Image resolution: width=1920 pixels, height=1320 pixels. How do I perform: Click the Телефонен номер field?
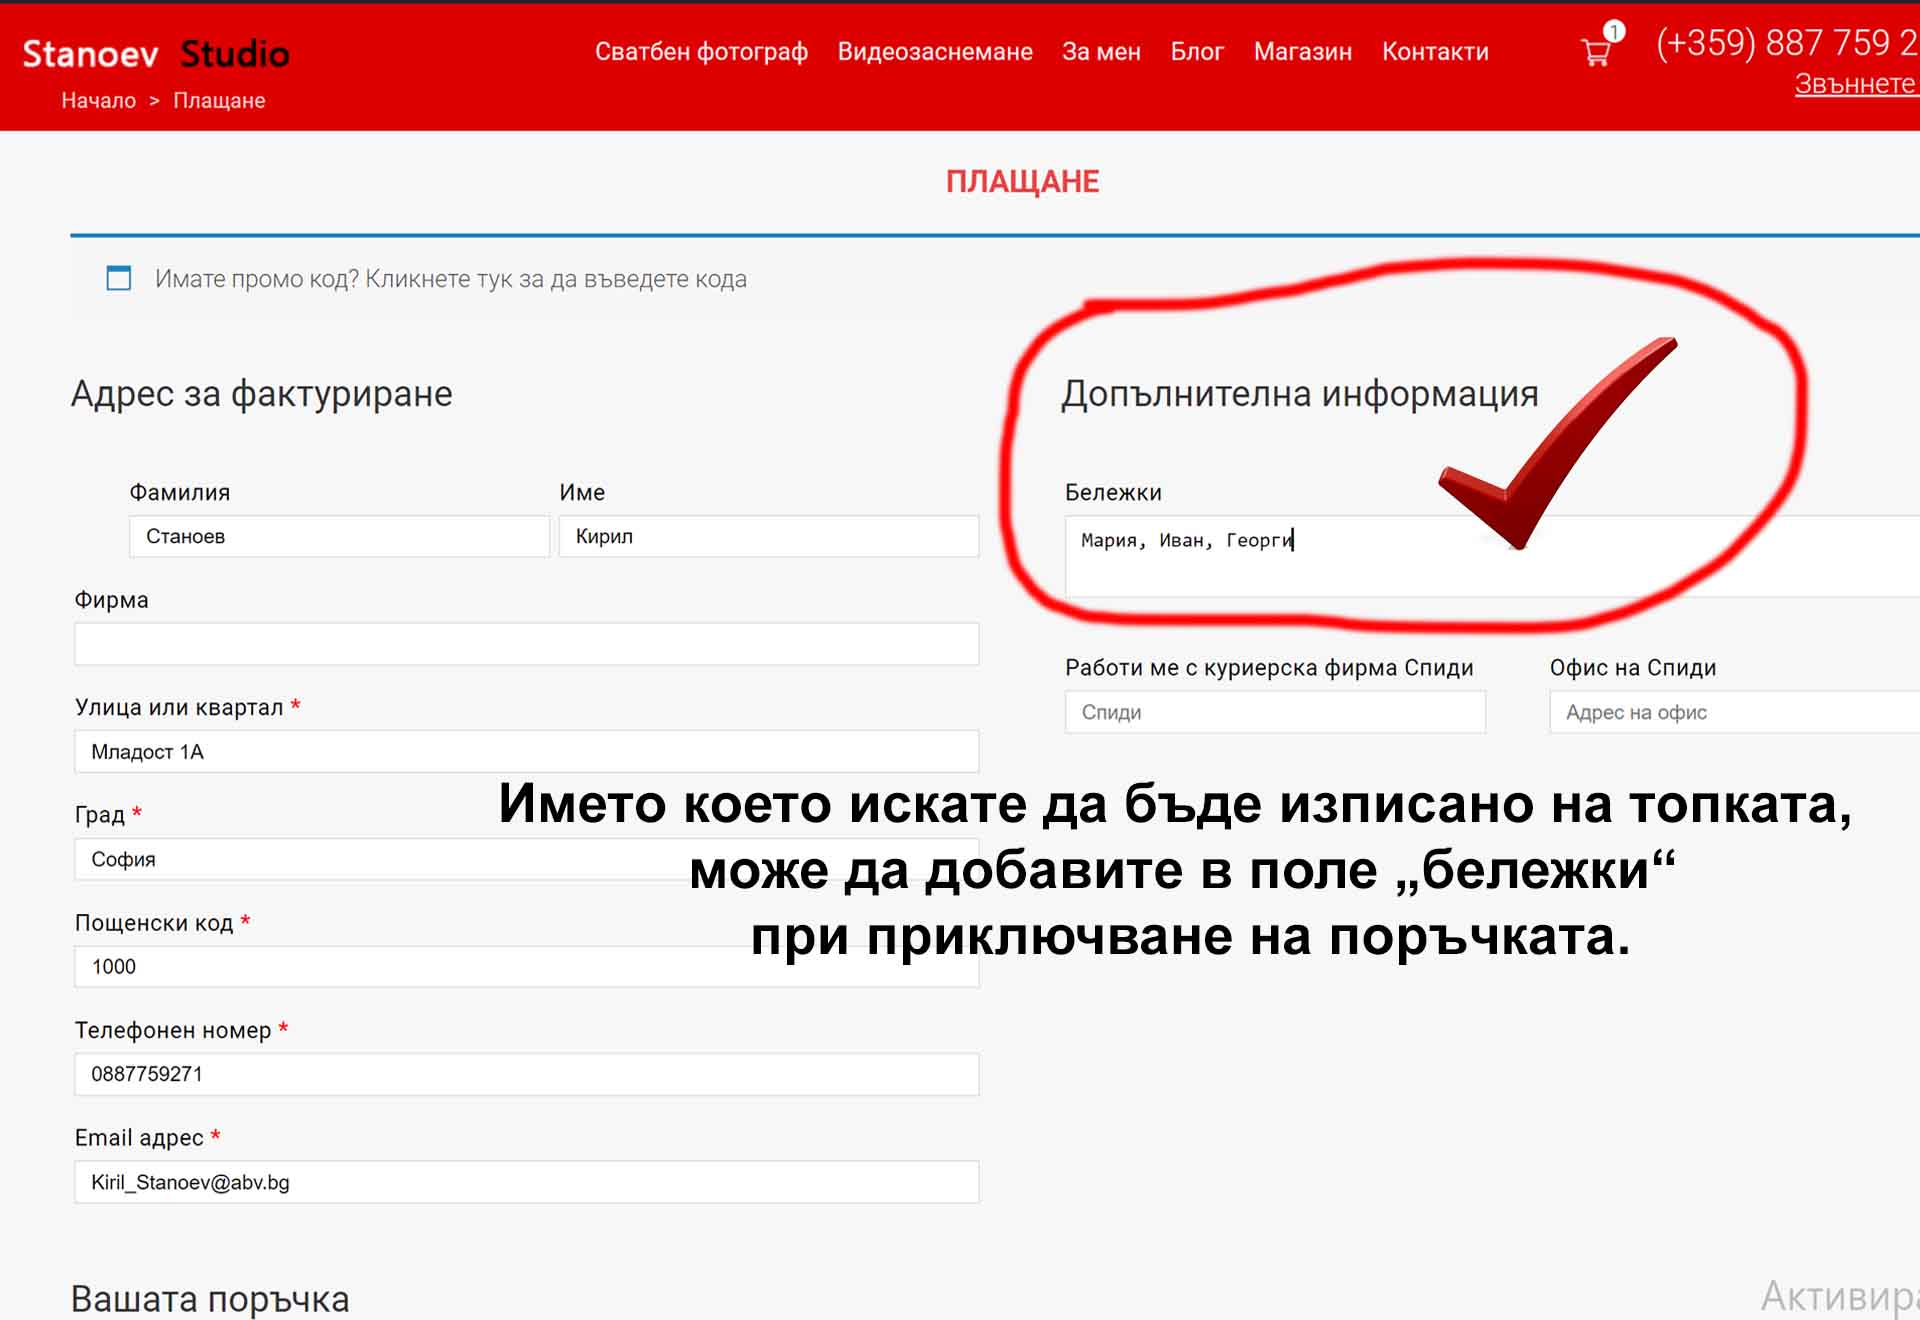pos(526,1074)
